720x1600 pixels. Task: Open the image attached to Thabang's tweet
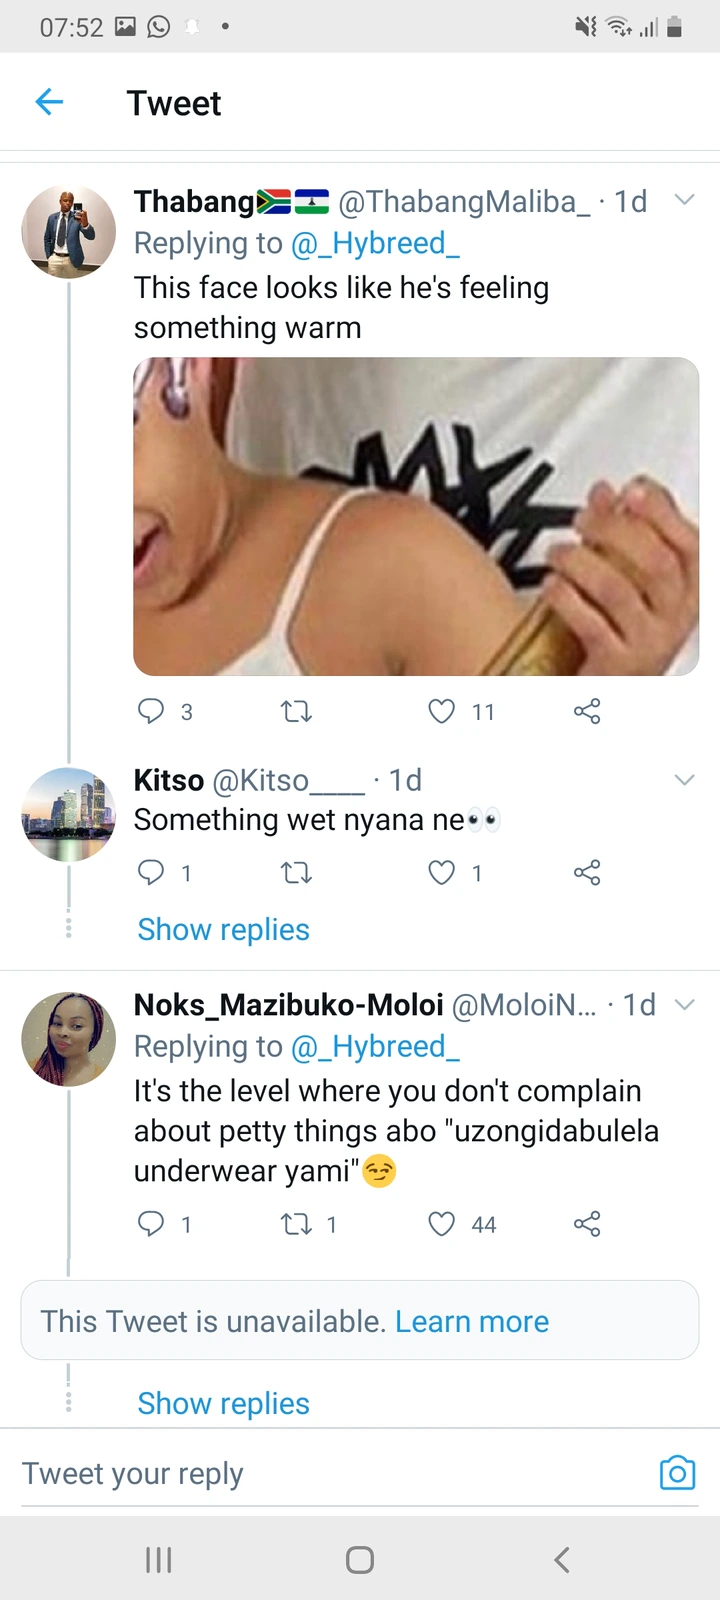pos(416,516)
